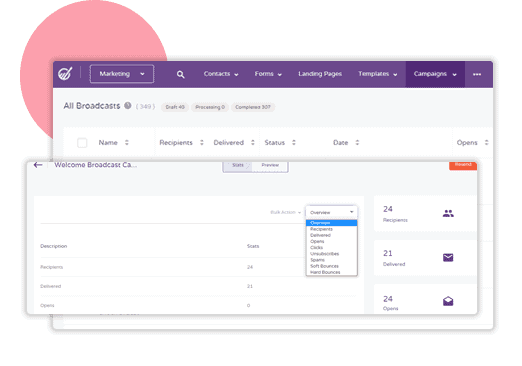Open the search magnifier icon
Viewport: 522px width, 366px height.
click(x=180, y=74)
